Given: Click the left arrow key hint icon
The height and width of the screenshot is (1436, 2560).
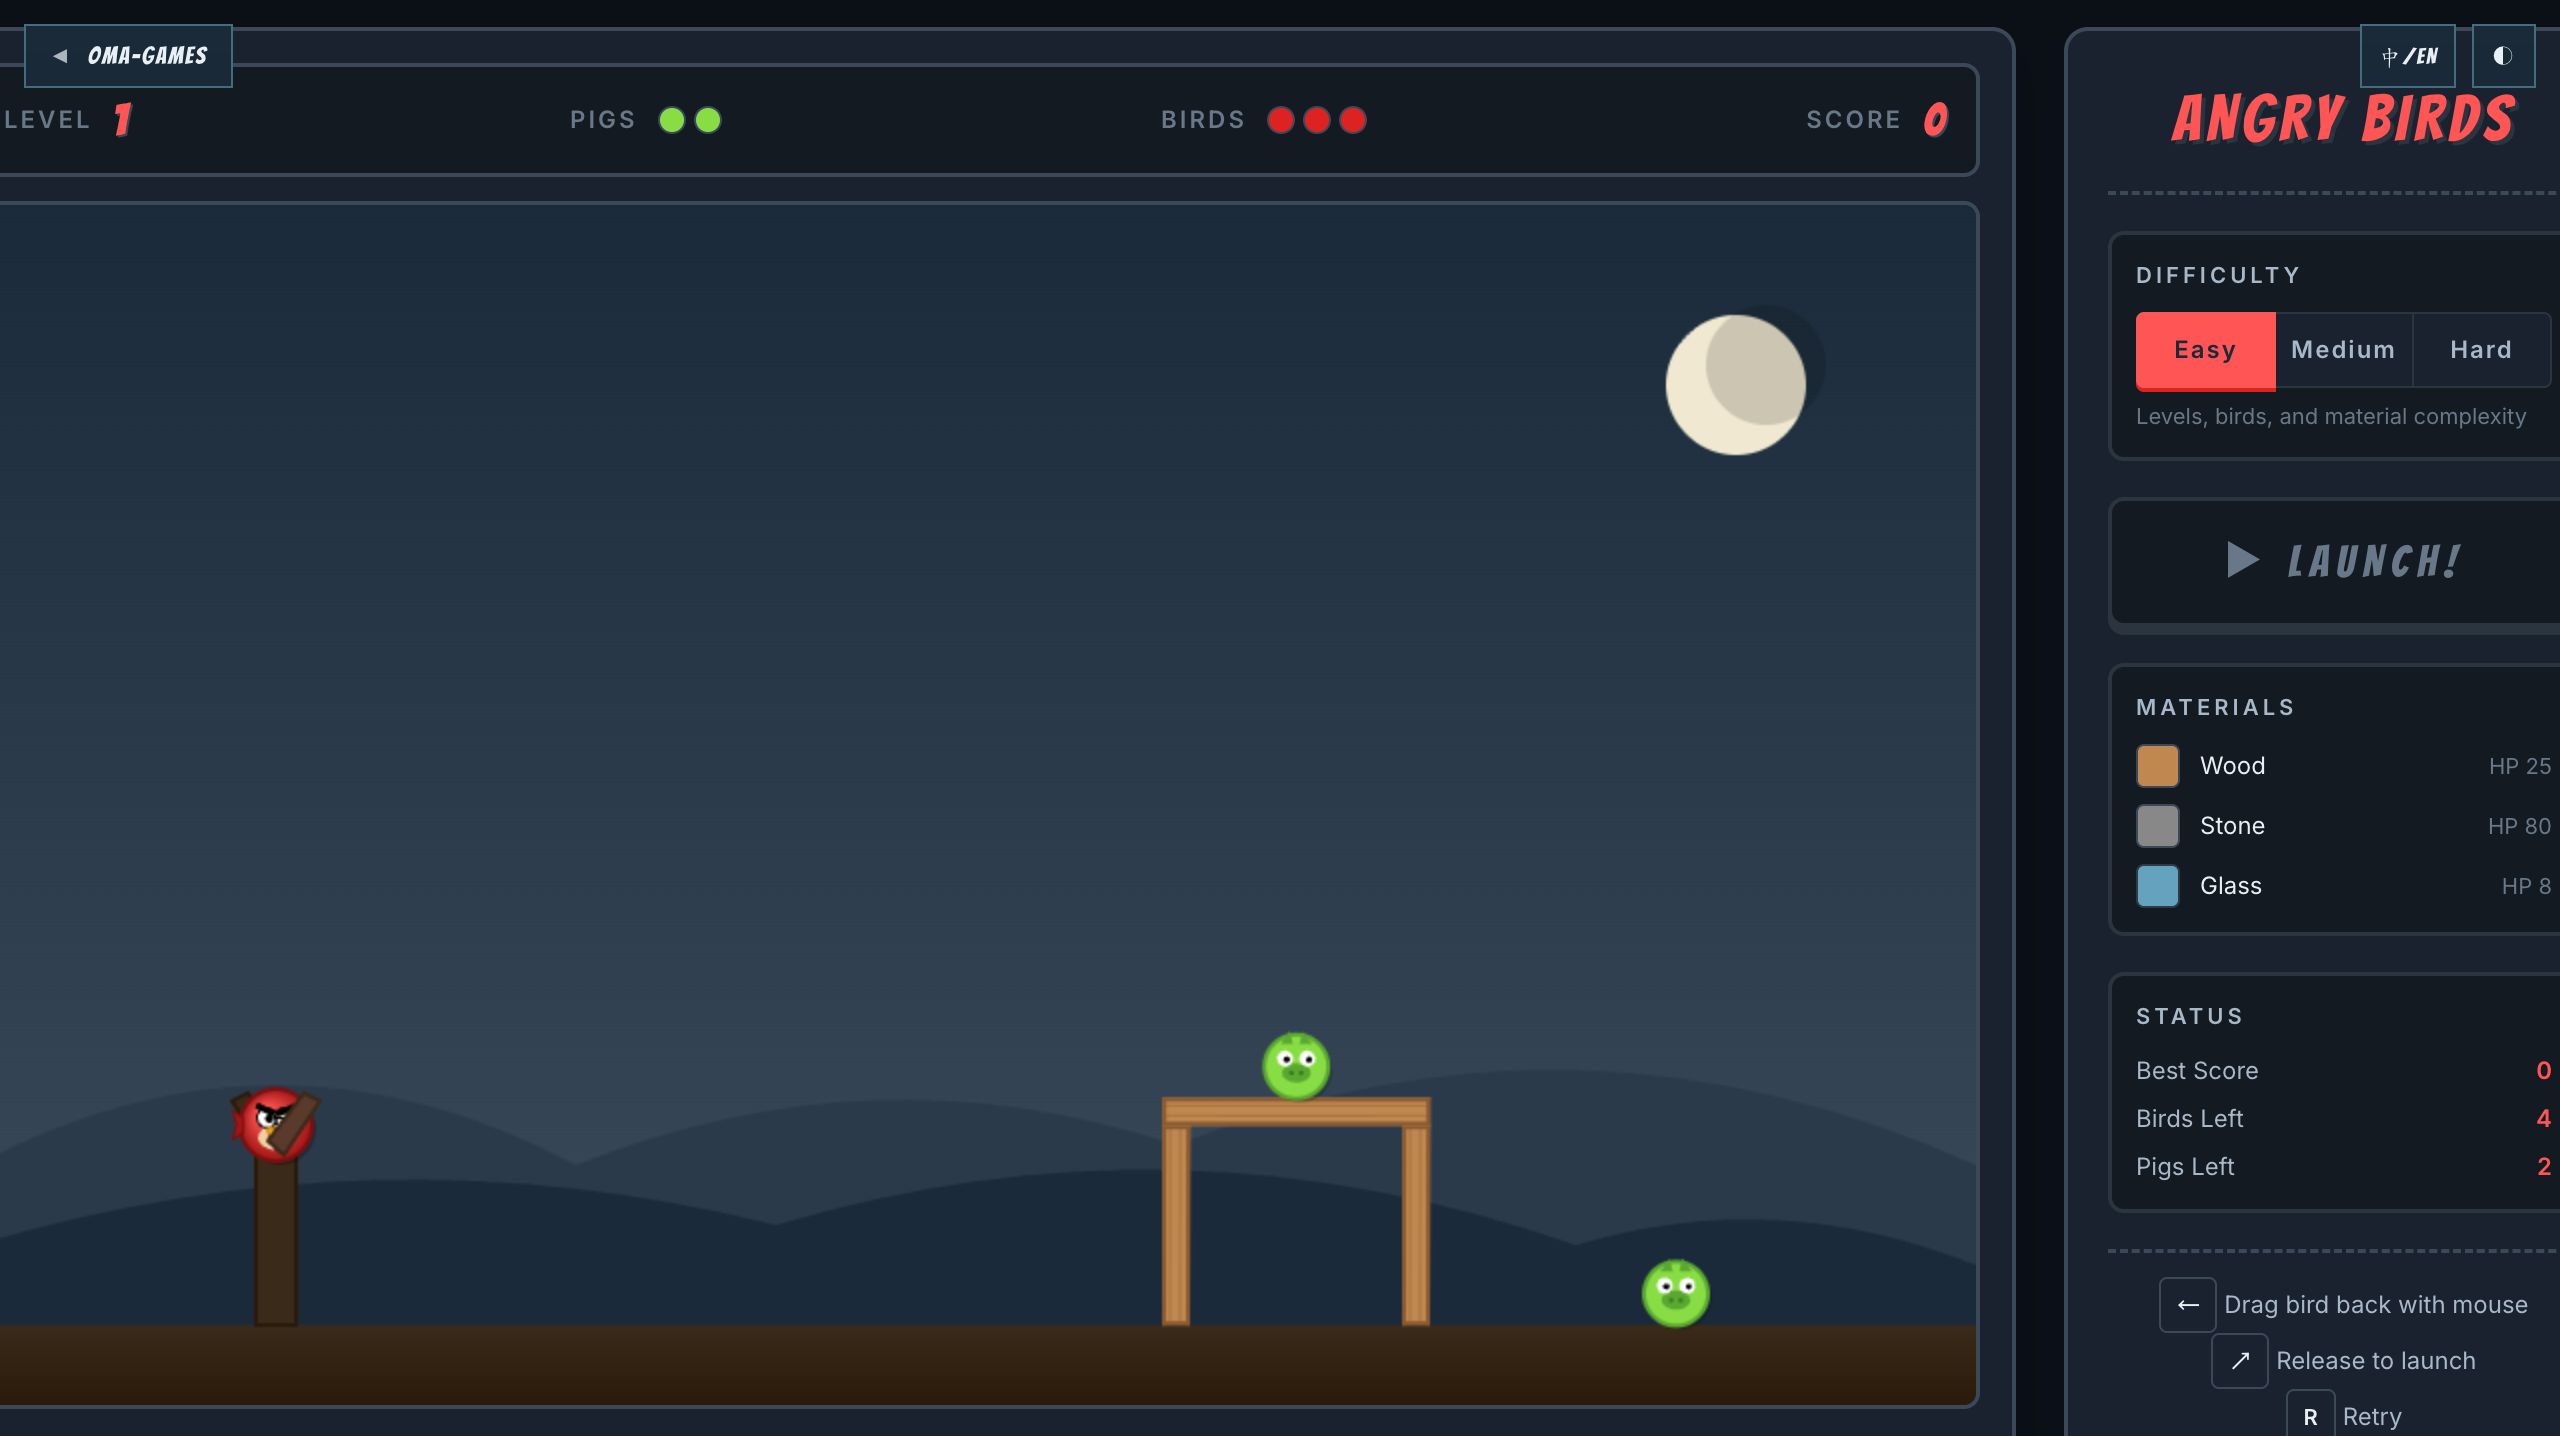Looking at the screenshot, I should click(2188, 1305).
